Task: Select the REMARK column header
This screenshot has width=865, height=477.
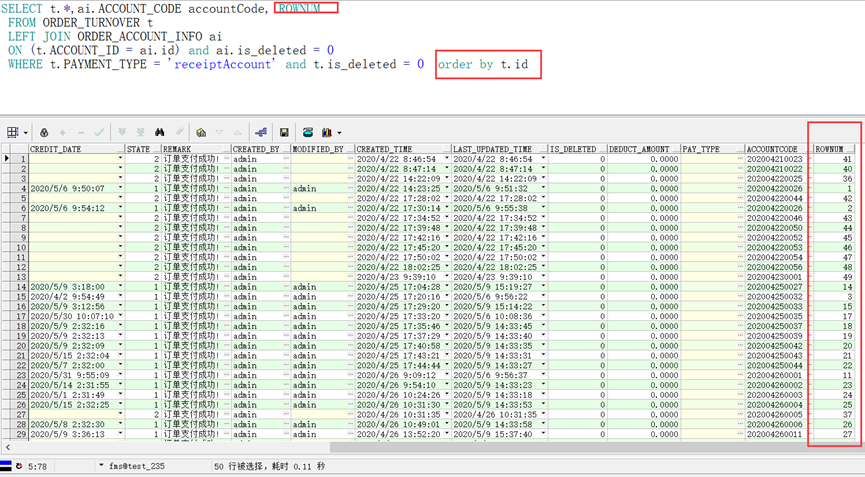Action: click(196, 149)
